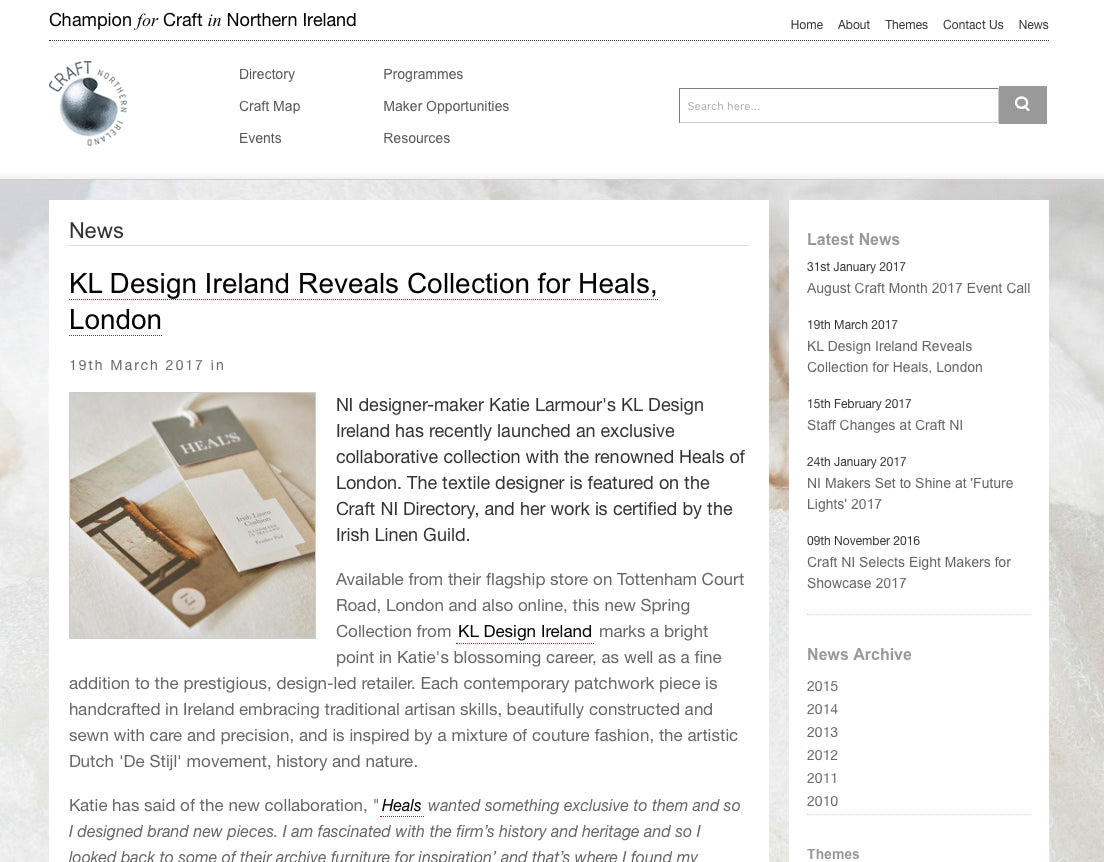The image size is (1104, 862).
Task: Open the Directory section
Action: [x=267, y=74]
